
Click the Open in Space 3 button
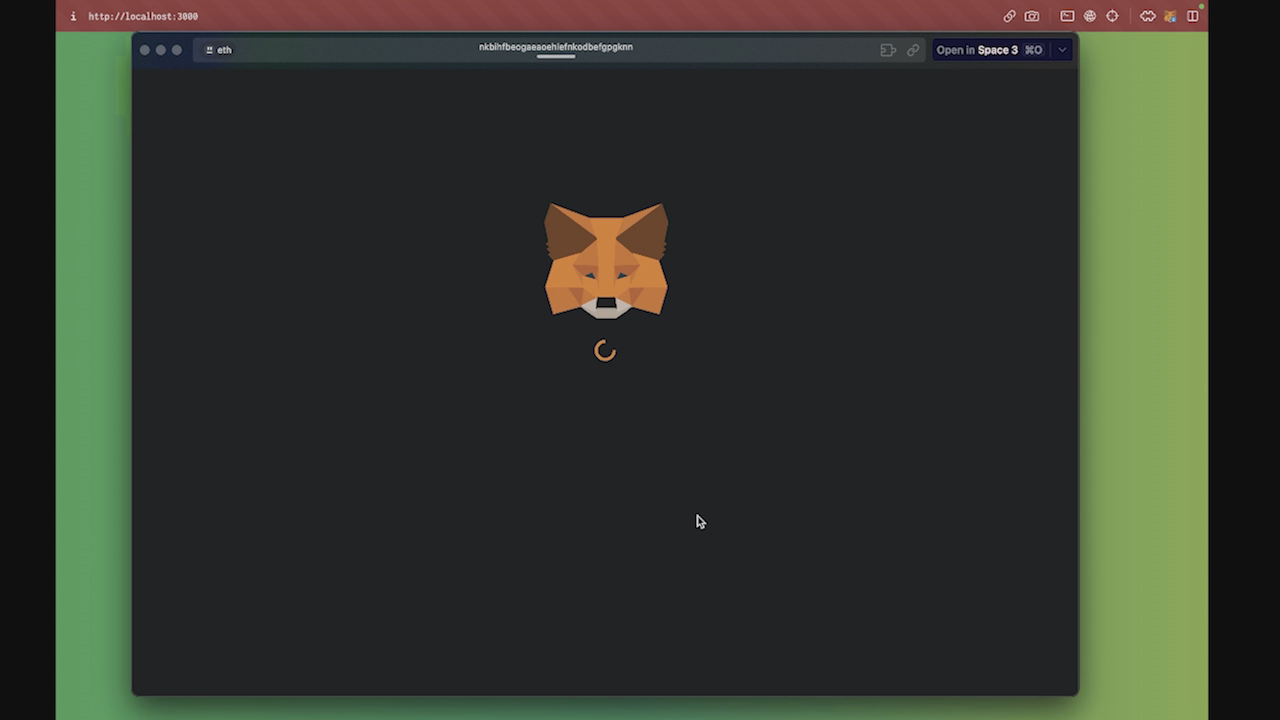(x=990, y=50)
